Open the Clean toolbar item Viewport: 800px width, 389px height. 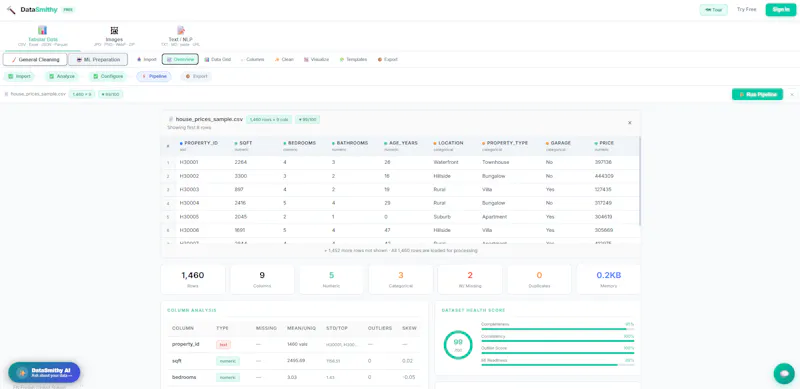coord(284,59)
